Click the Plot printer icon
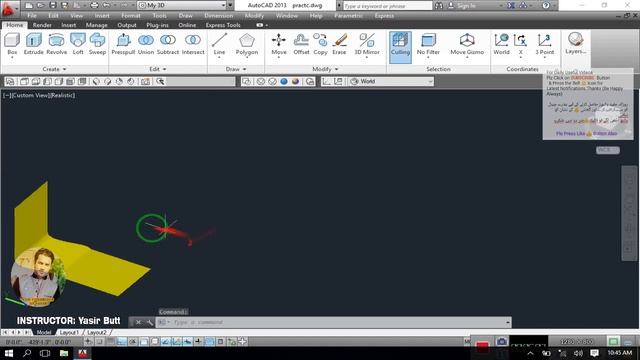The width and height of the screenshot is (640, 360). pos(94,5)
